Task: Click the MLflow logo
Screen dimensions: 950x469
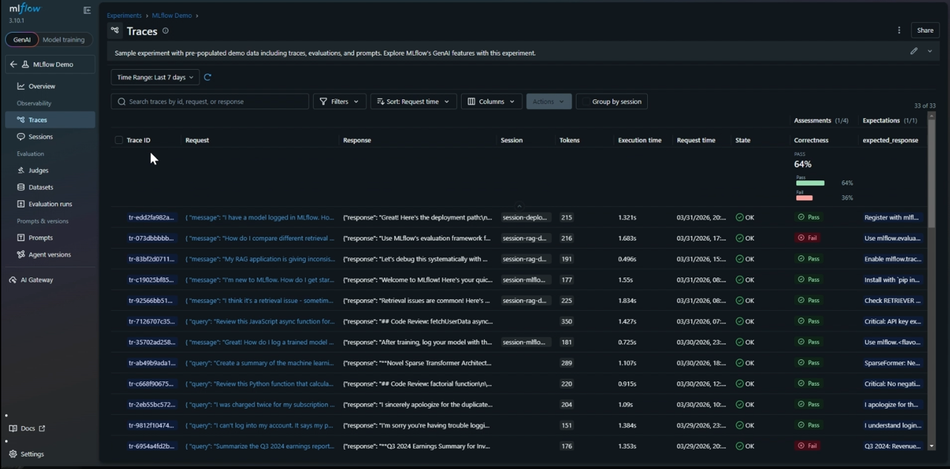Action: [x=25, y=9]
